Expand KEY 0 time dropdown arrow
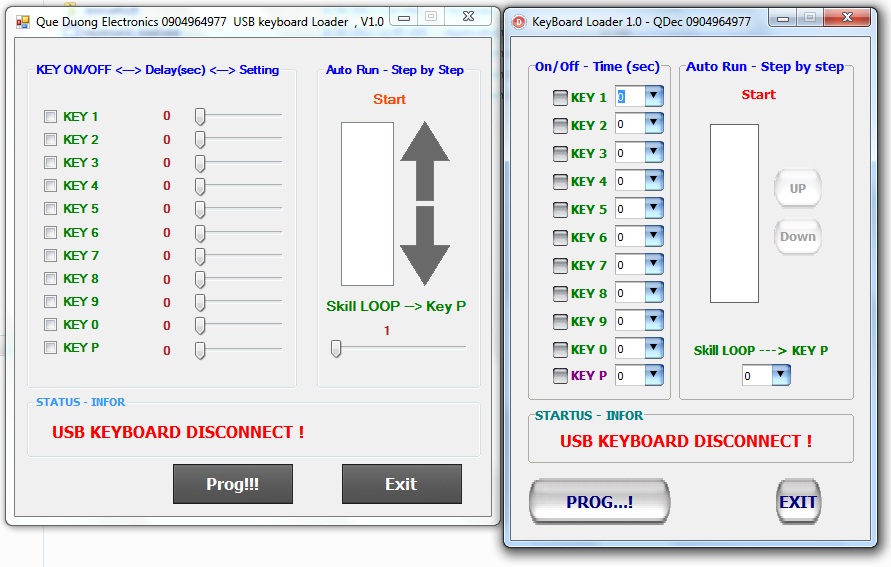This screenshot has height=567, width=891. (x=654, y=348)
